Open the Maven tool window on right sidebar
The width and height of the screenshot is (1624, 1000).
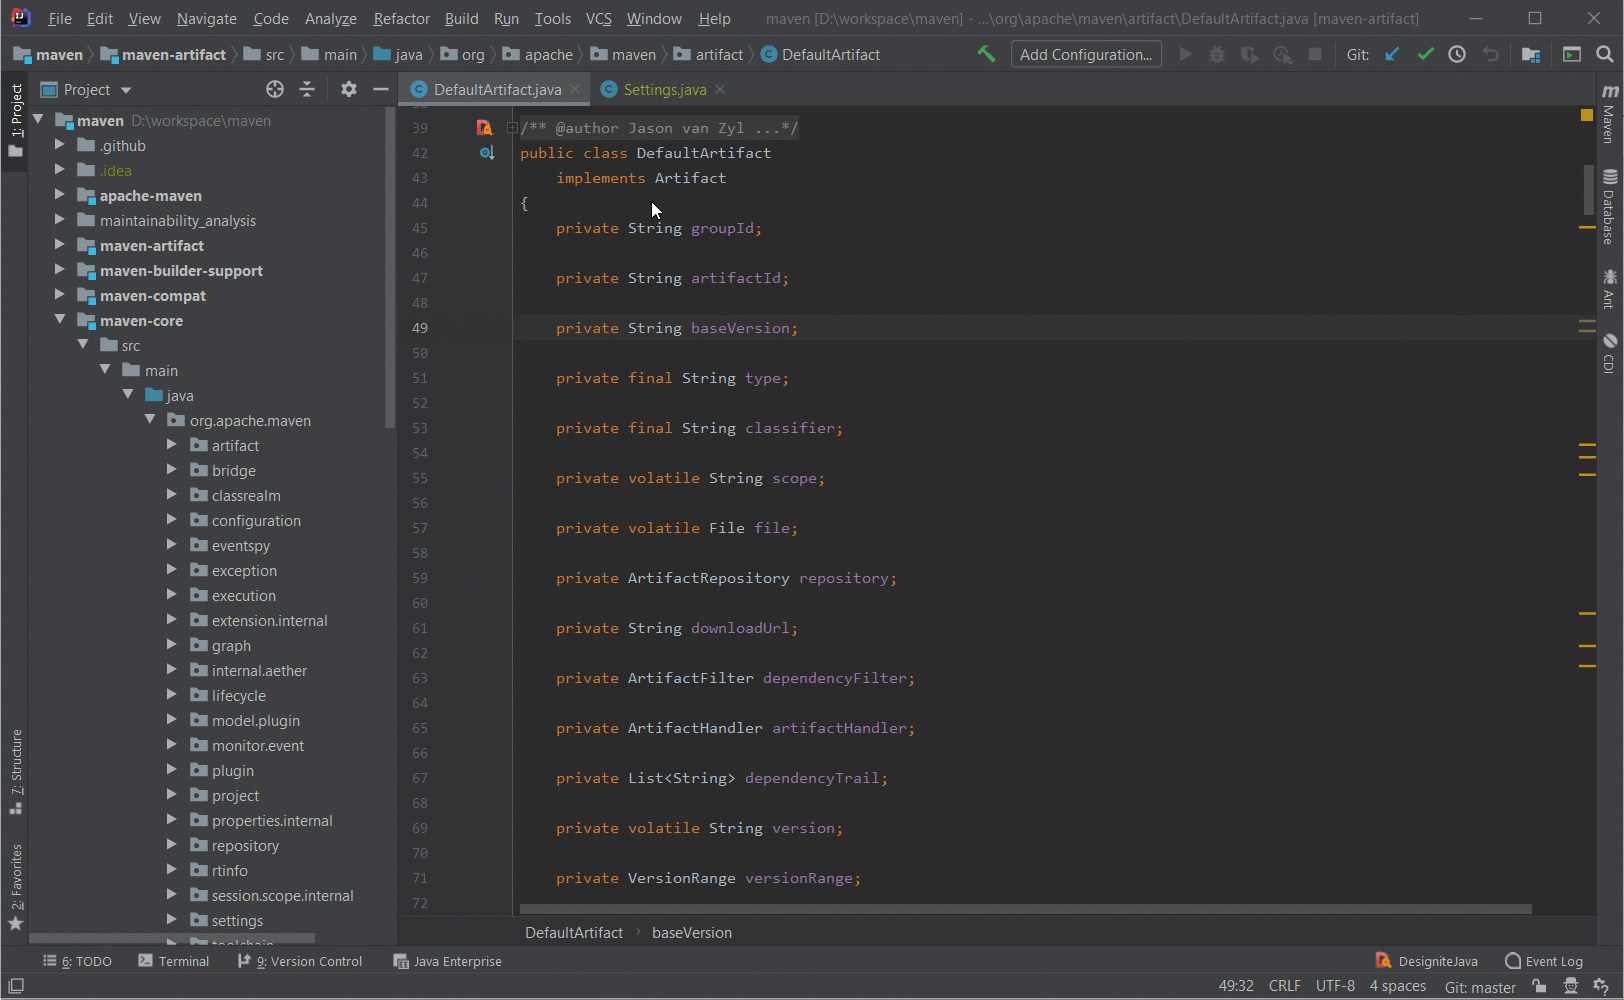[1609, 114]
